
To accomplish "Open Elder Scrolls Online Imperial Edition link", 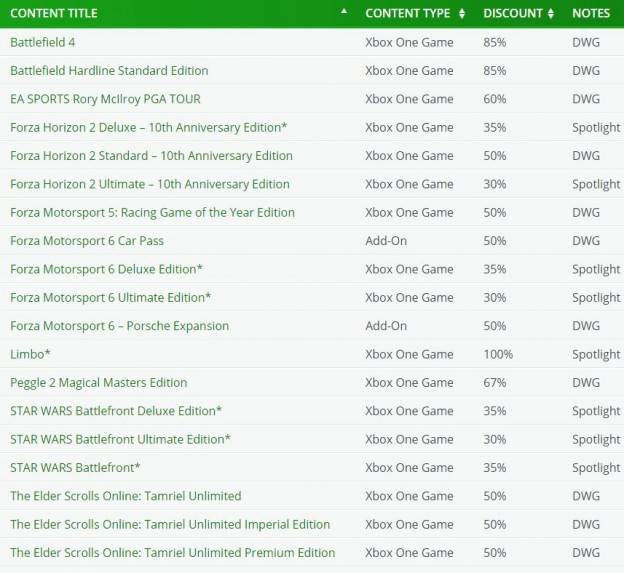I will 170,524.
